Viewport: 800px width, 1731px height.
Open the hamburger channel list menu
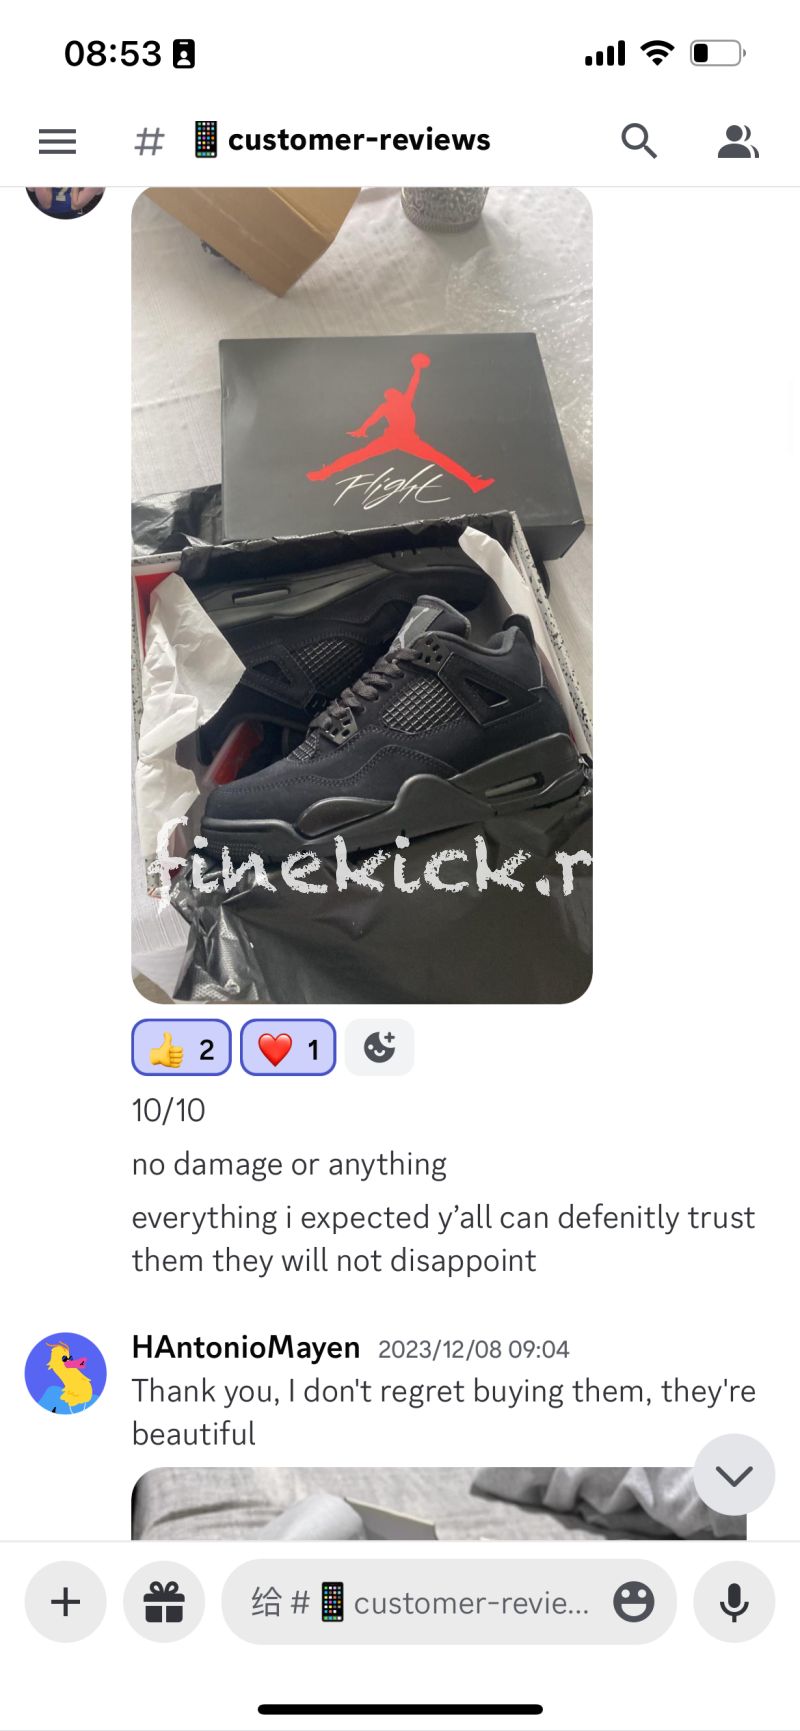click(x=57, y=141)
